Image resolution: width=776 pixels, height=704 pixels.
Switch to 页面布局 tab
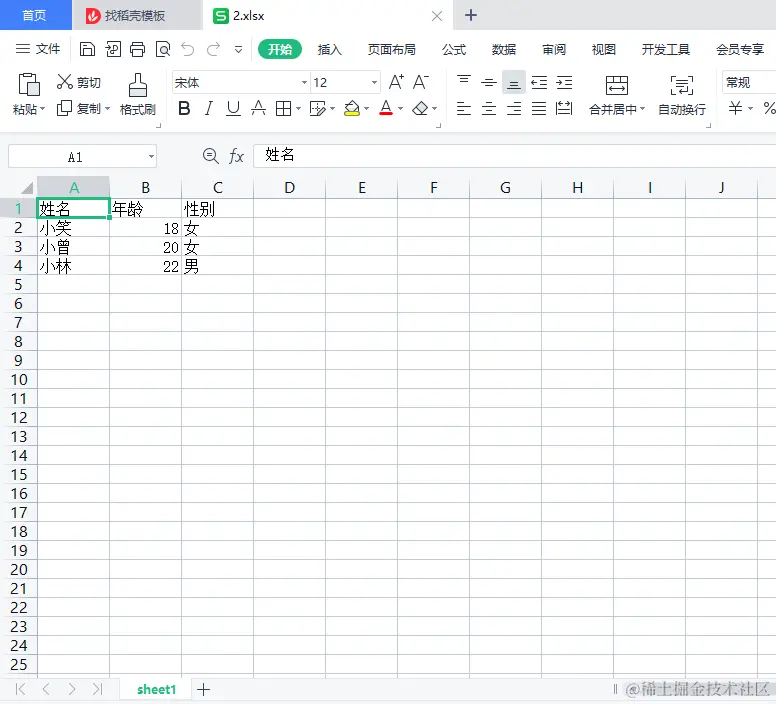coord(391,49)
